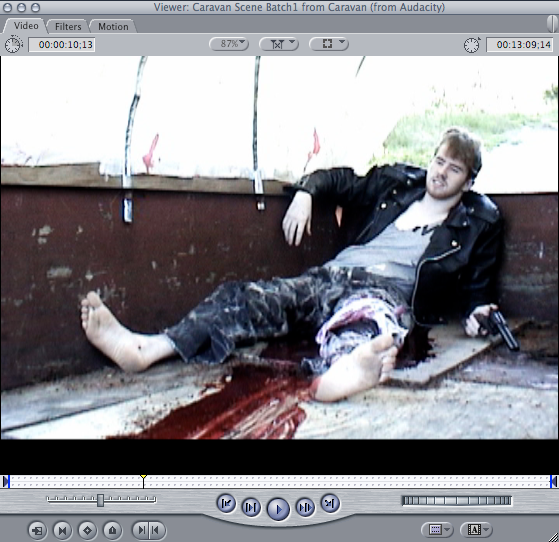Open the 87% zoom level dropdown
559x542 pixels.
229,44
